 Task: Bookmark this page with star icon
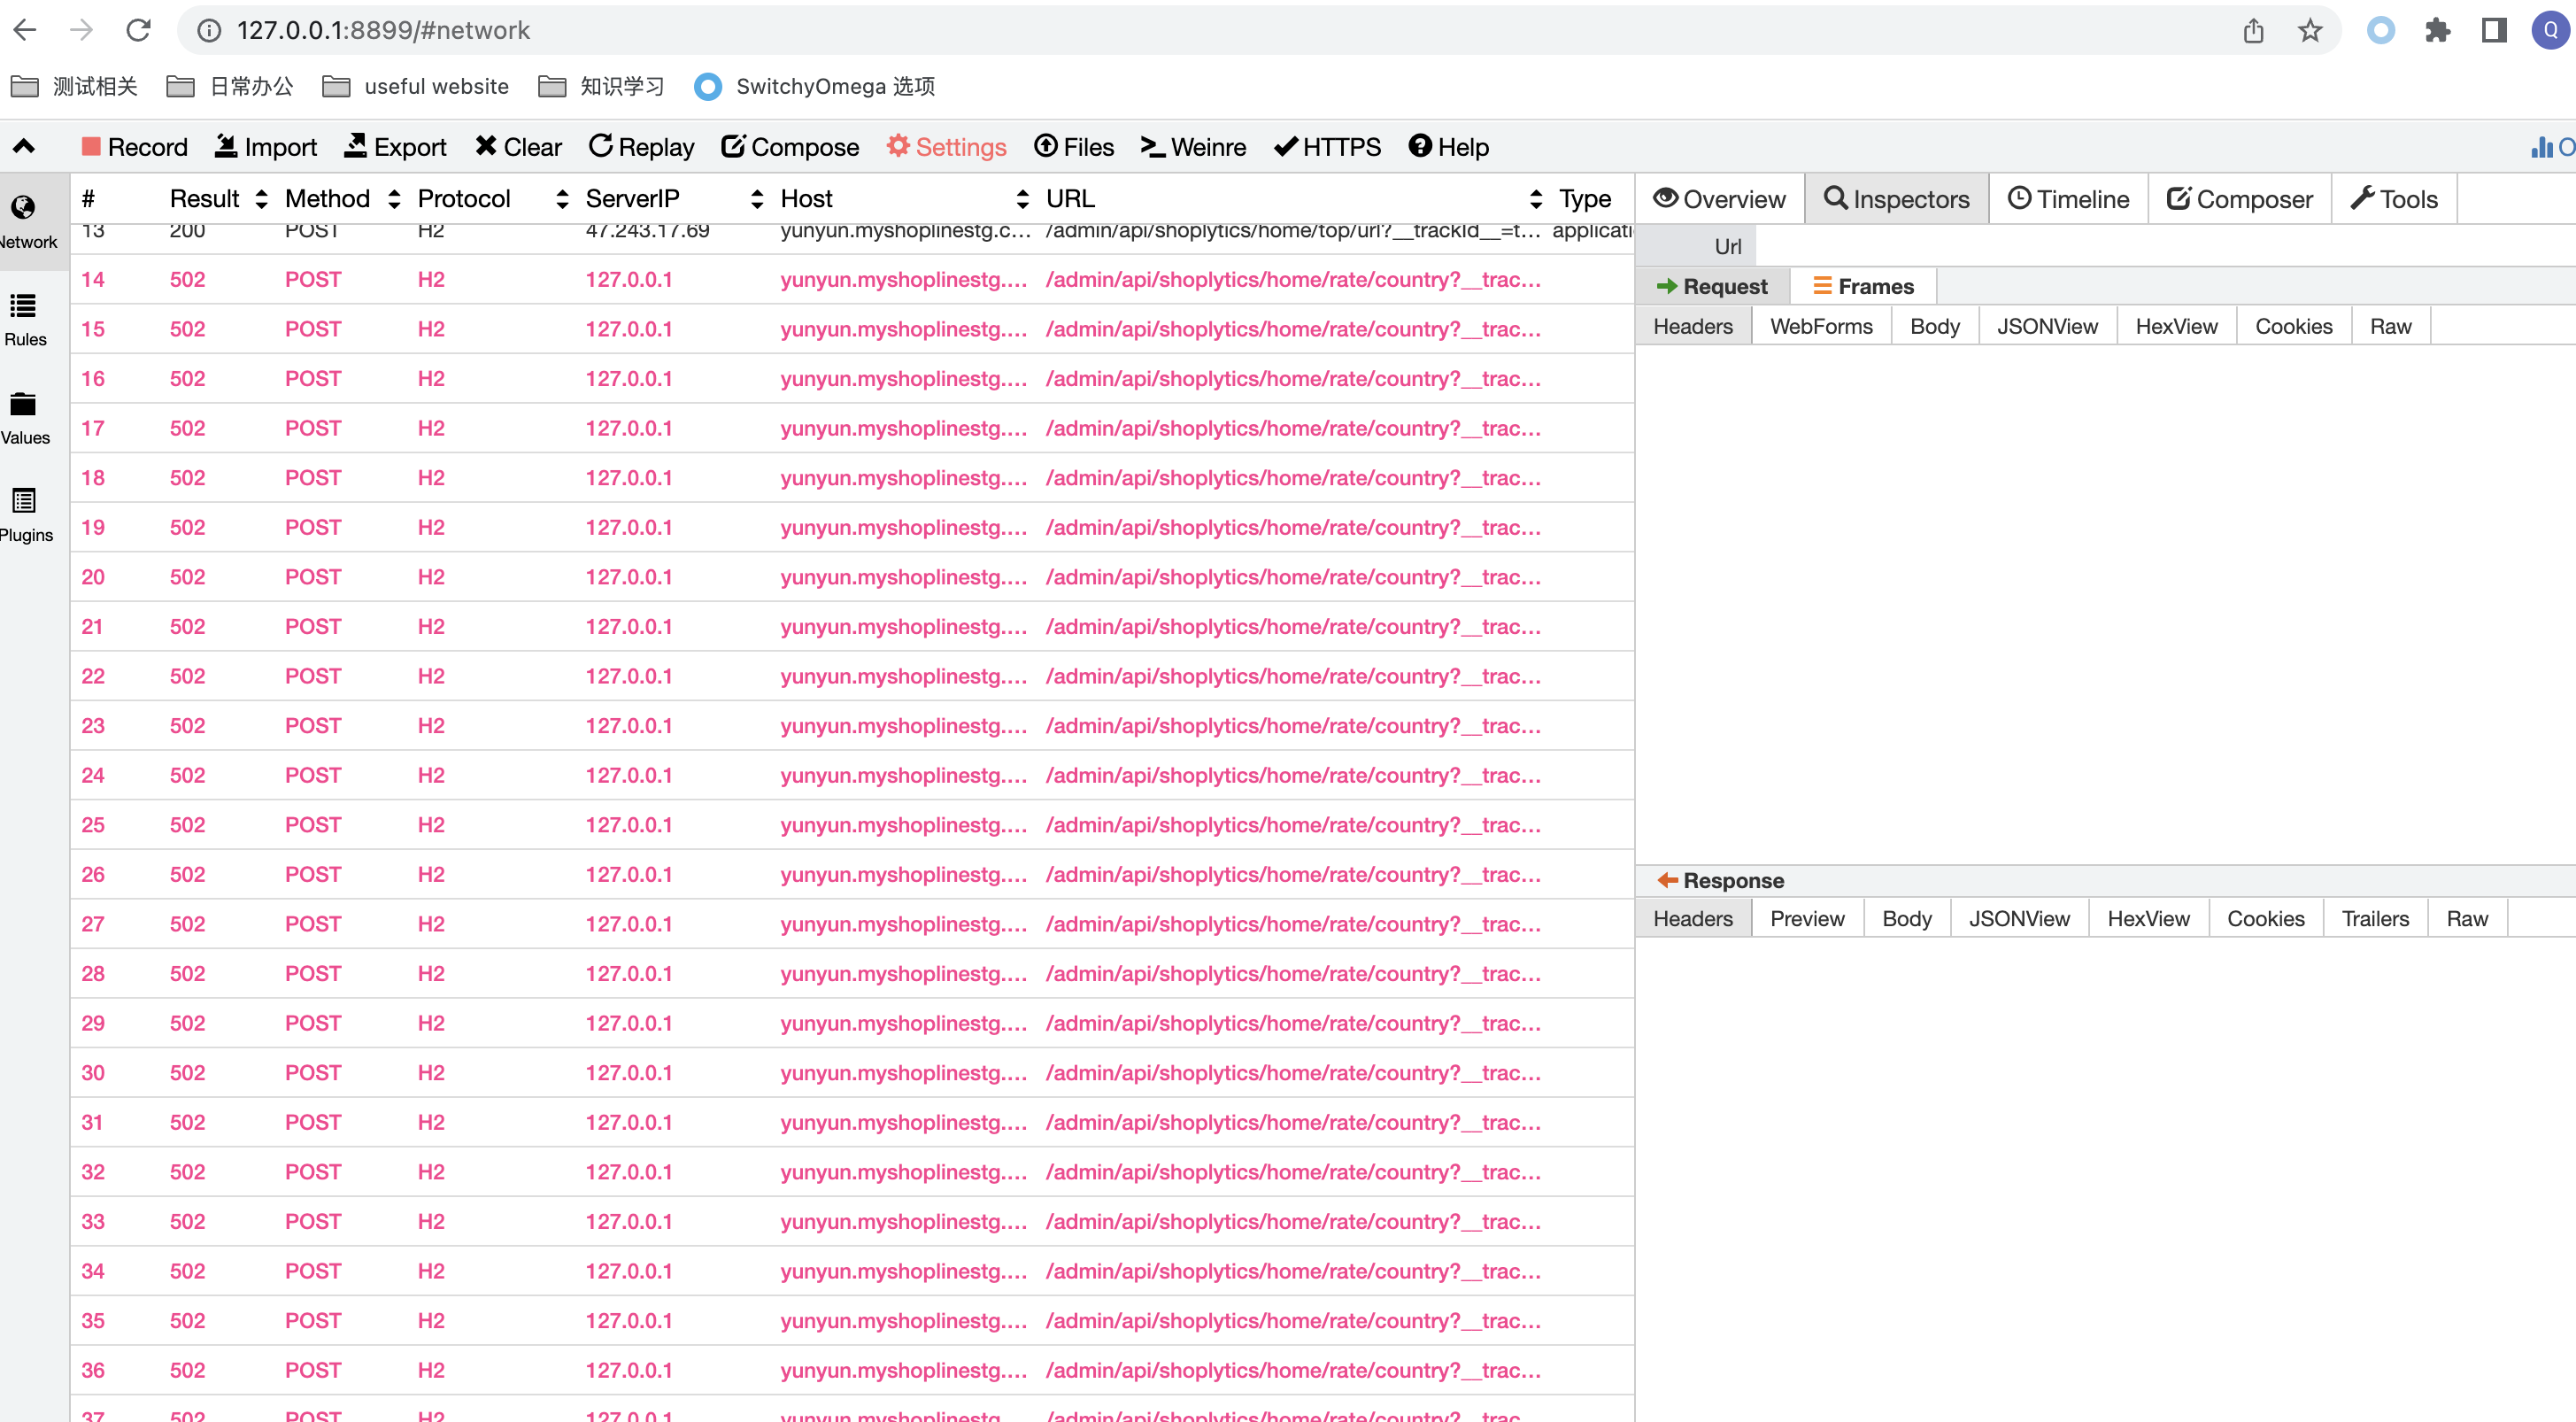coord(2309,30)
